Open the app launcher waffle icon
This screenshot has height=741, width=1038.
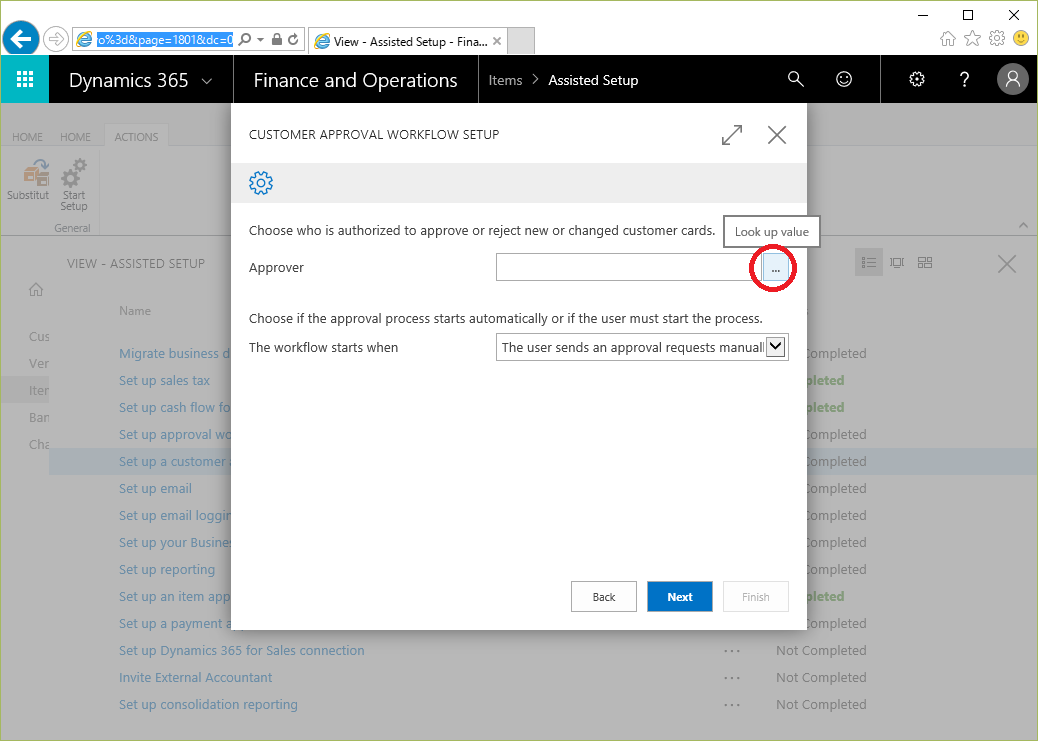[x=24, y=79]
